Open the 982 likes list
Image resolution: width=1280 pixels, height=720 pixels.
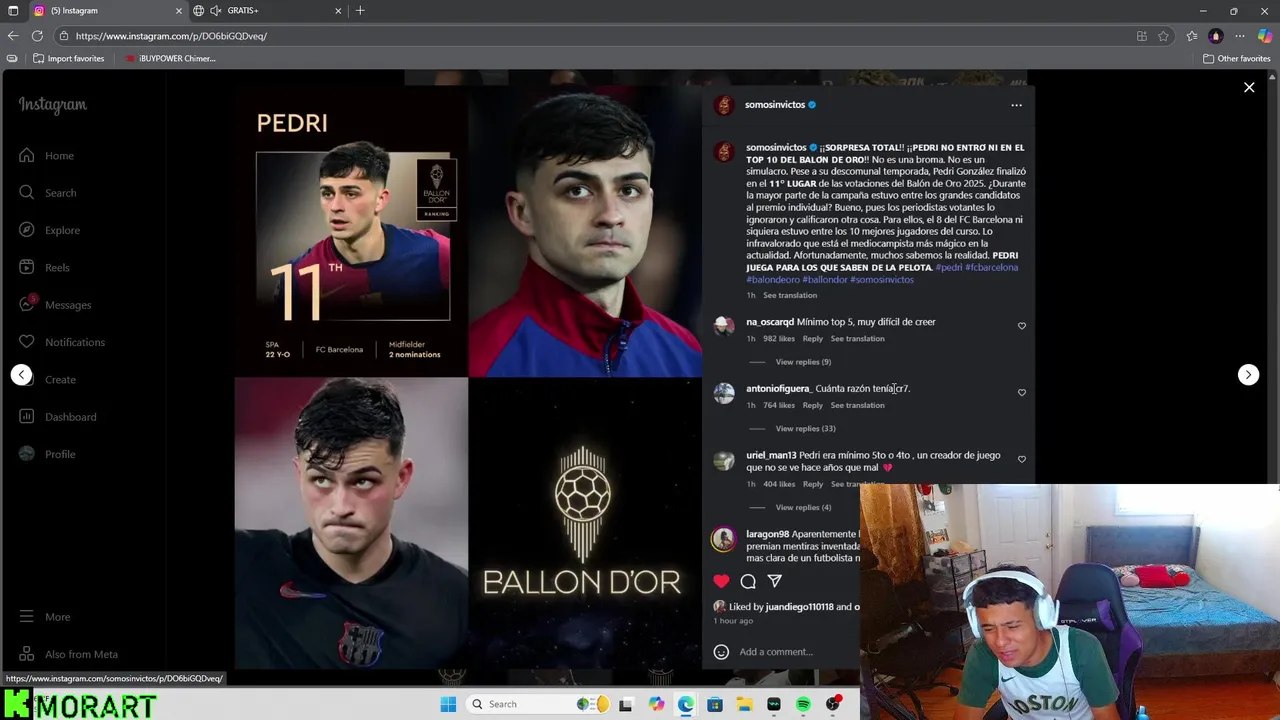[779, 339]
